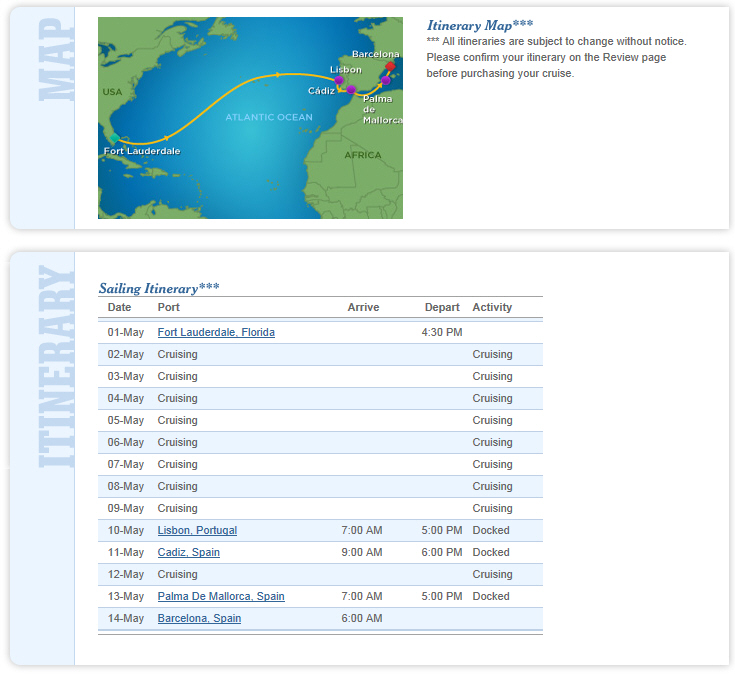Click the Port column header
The image size is (735, 676).
169,307
